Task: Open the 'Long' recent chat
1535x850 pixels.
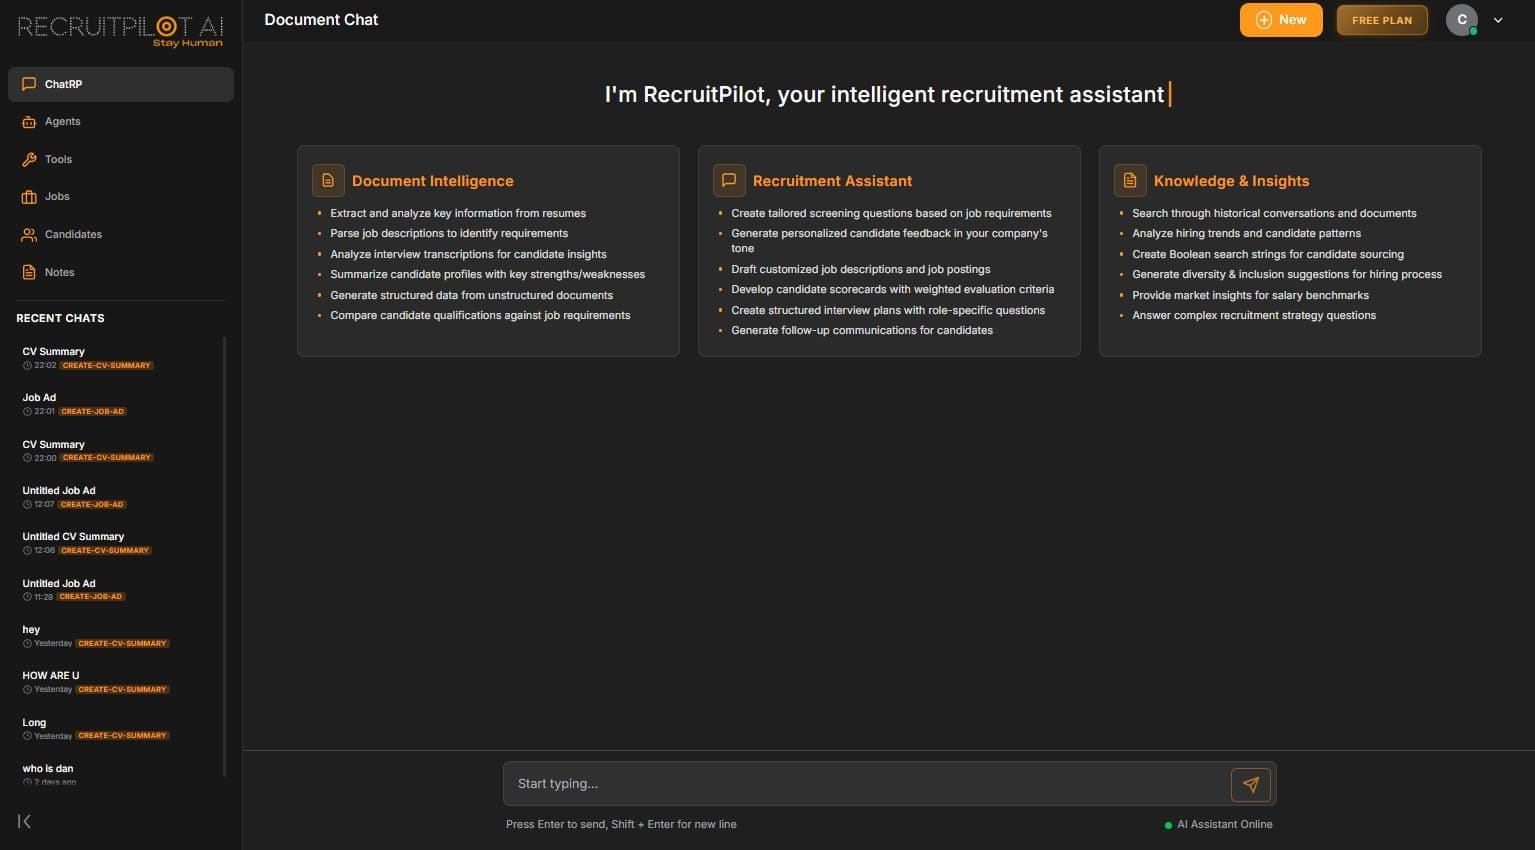Action: pos(119,729)
